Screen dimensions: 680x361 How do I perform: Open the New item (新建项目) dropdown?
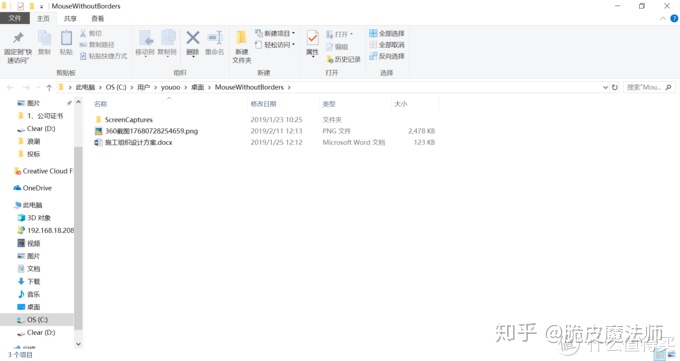(x=275, y=33)
